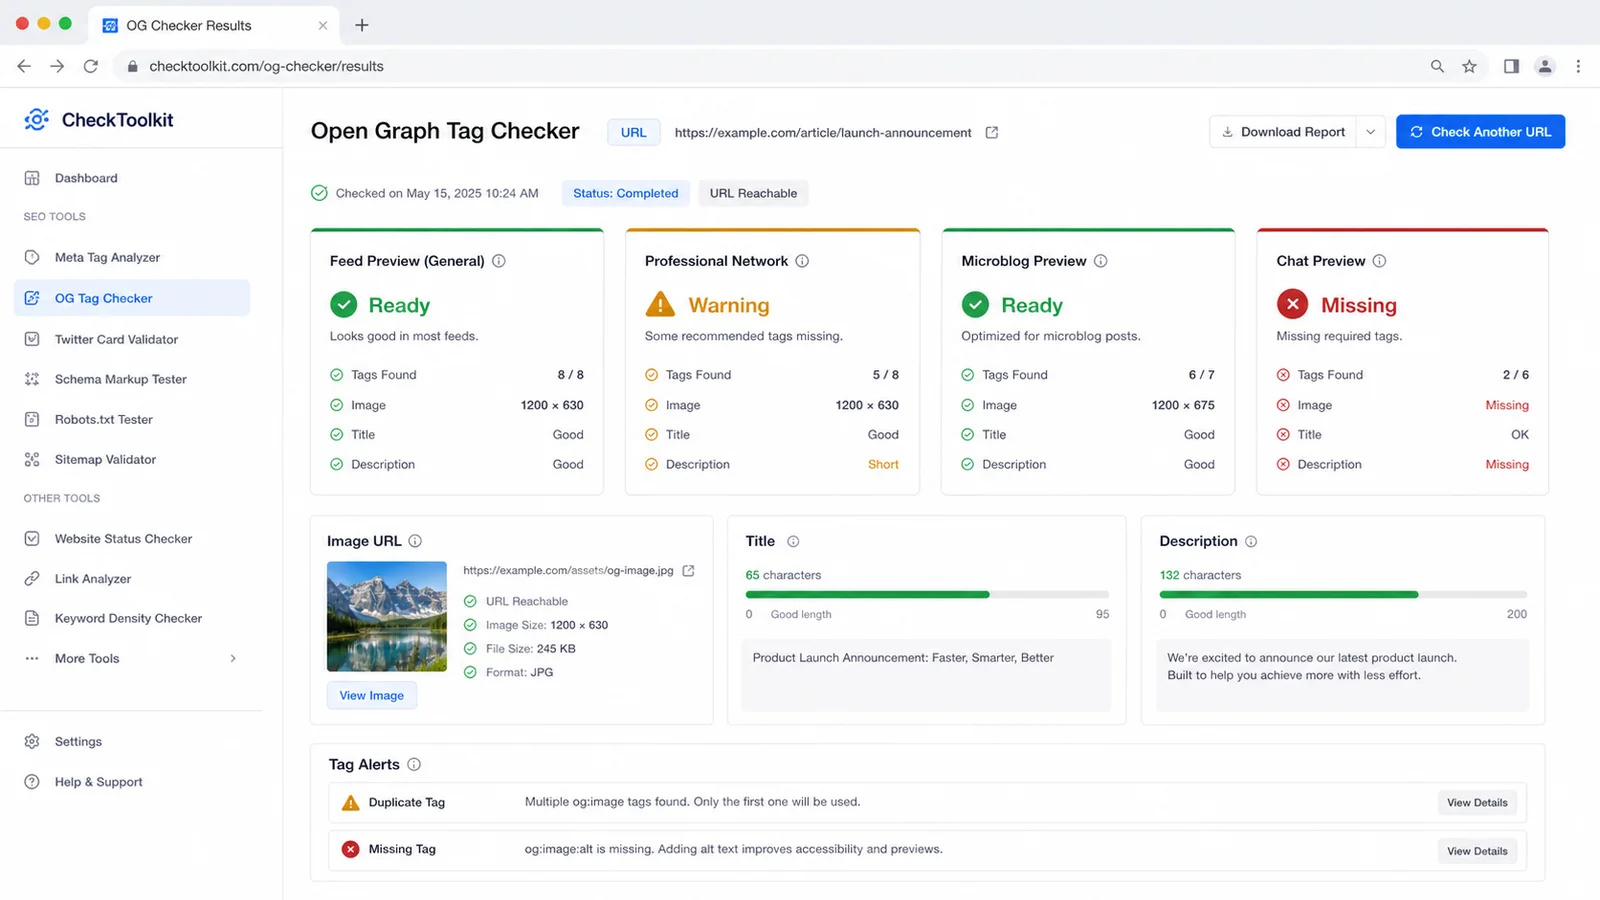
Task: Show info for Microblog Preview
Action: [1100, 261]
